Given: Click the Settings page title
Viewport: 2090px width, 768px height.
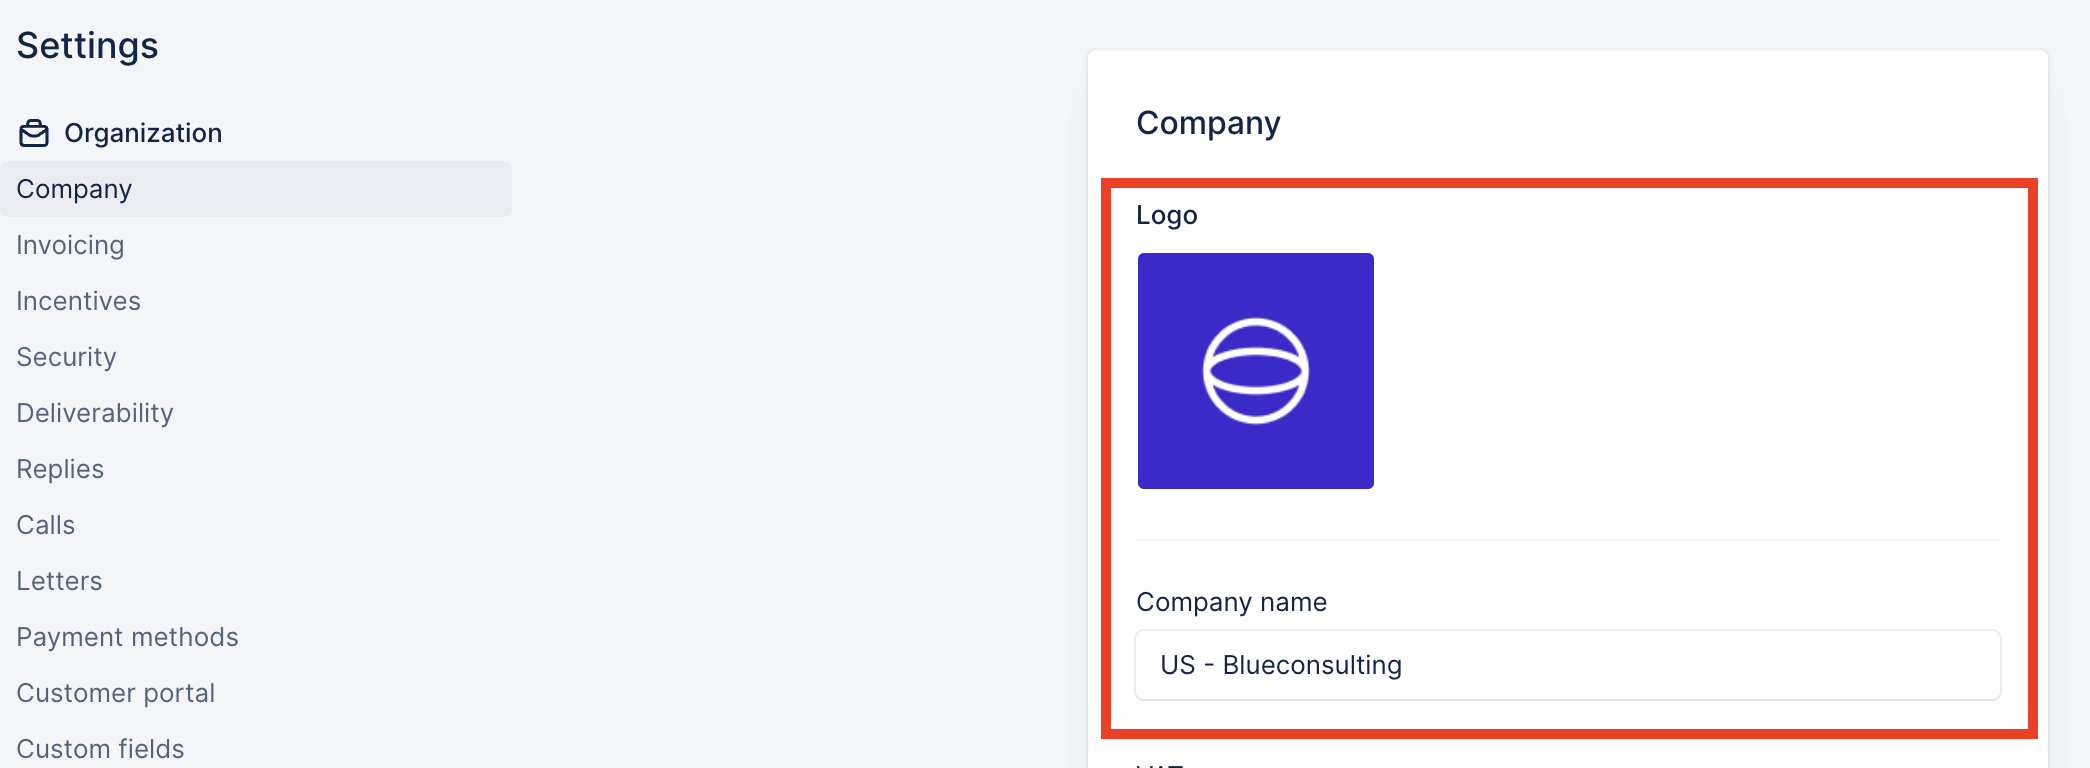Looking at the screenshot, I should pos(87,46).
